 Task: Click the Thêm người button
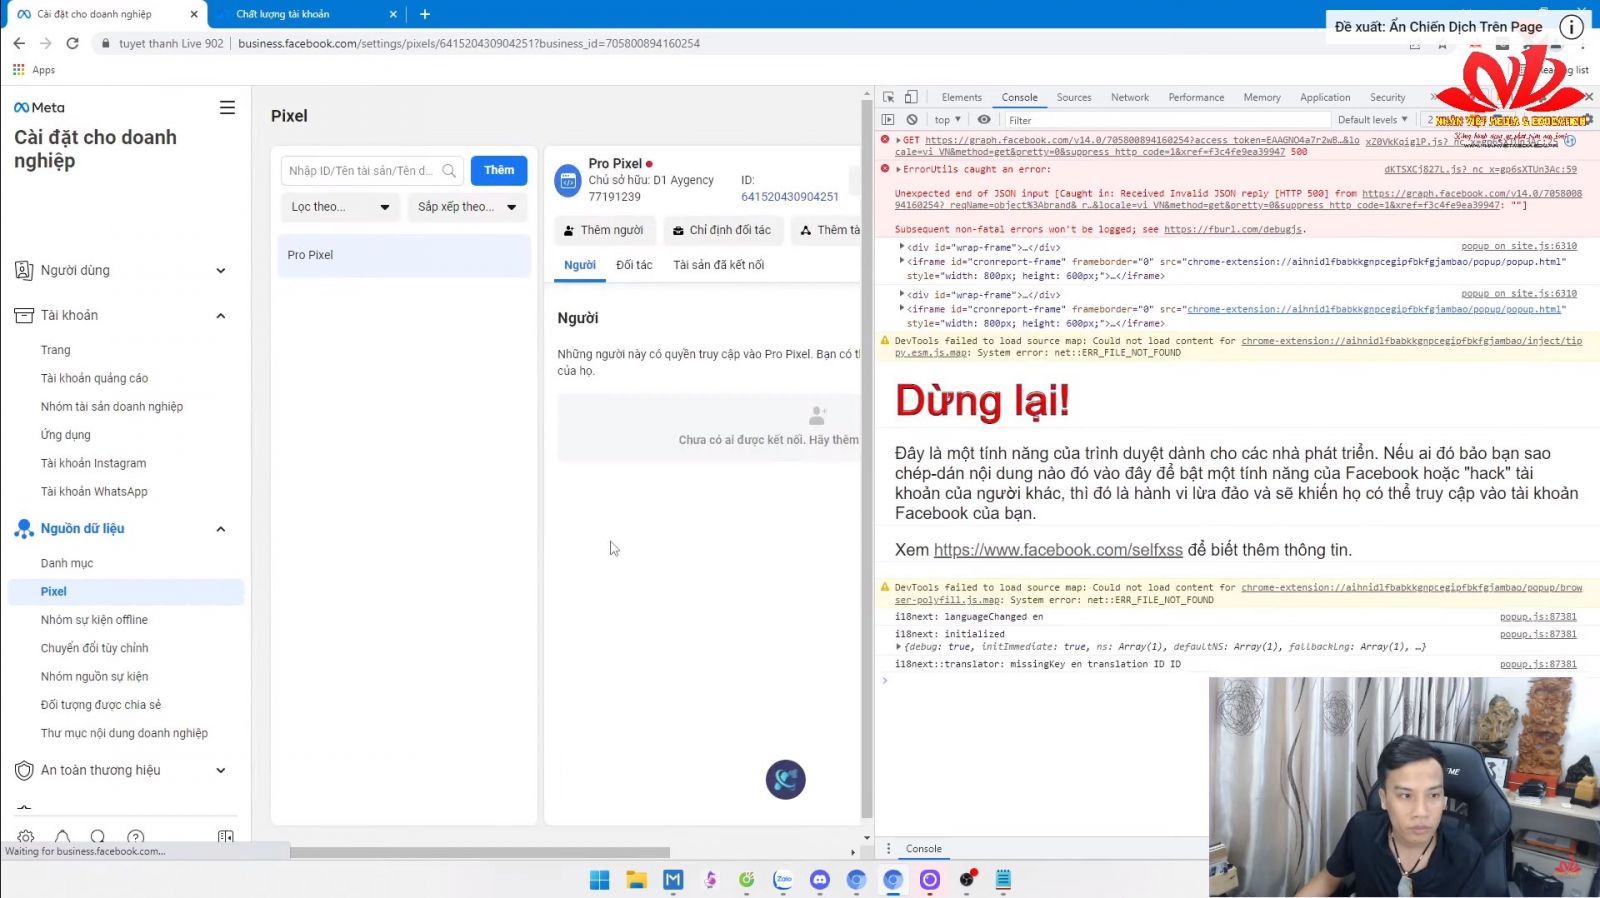click(605, 230)
